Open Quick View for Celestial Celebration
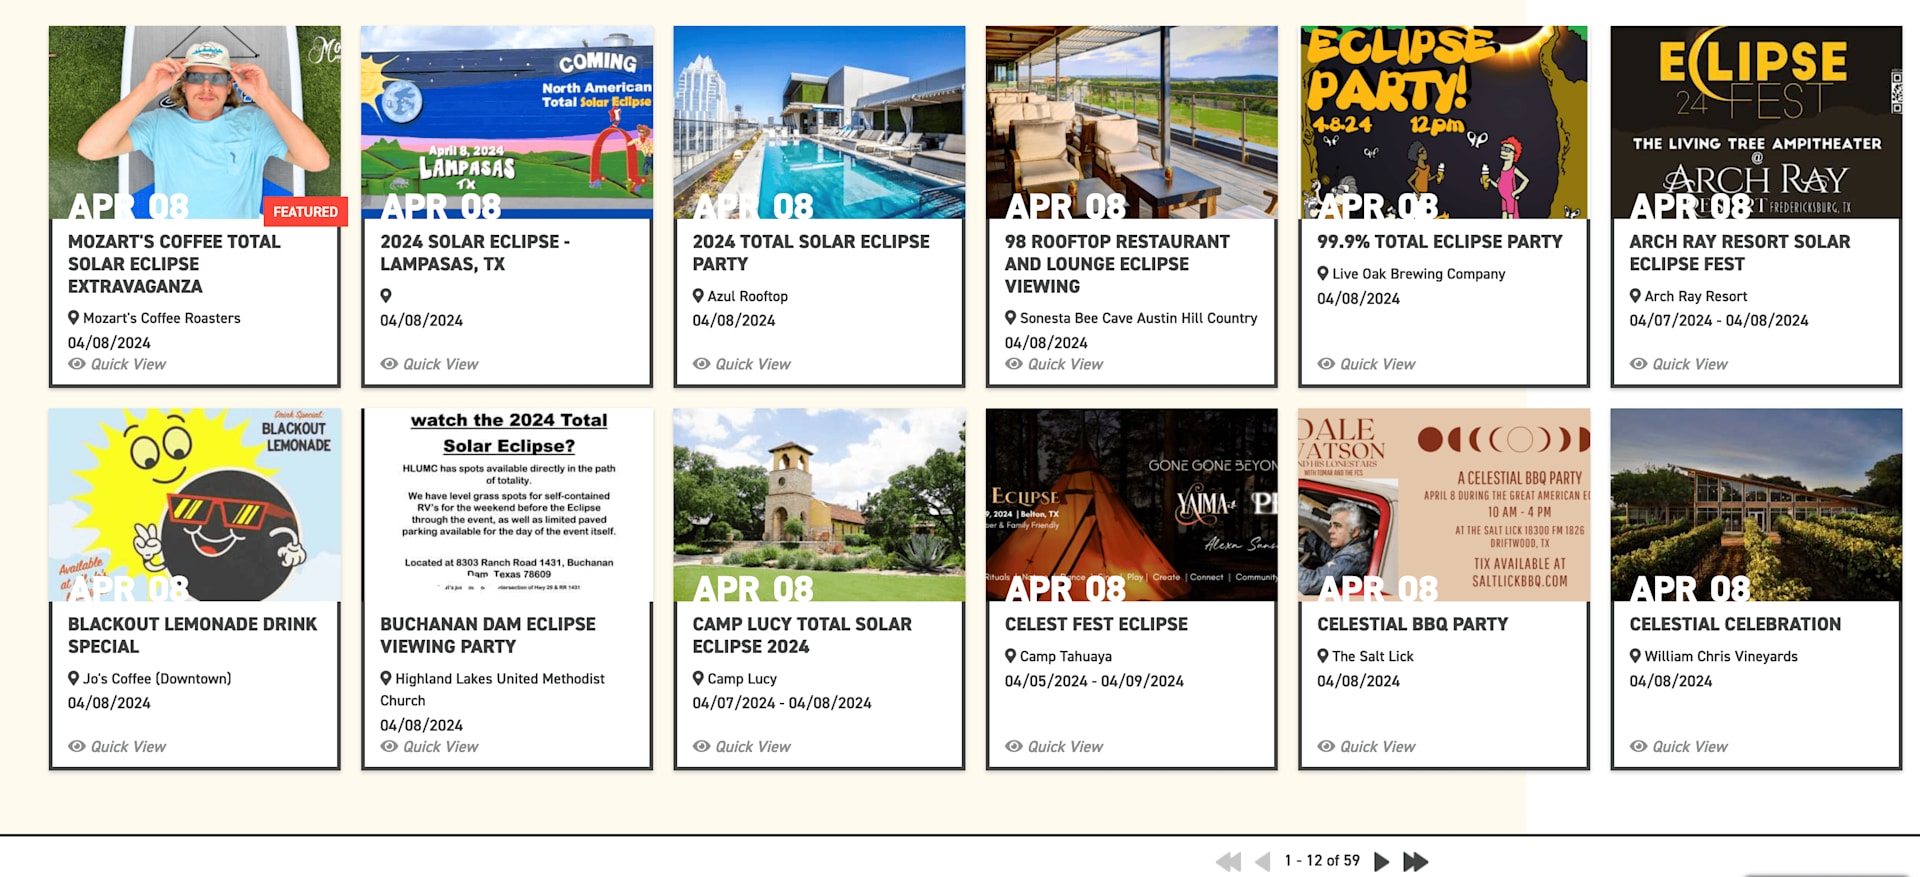 (x=1678, y=746)
